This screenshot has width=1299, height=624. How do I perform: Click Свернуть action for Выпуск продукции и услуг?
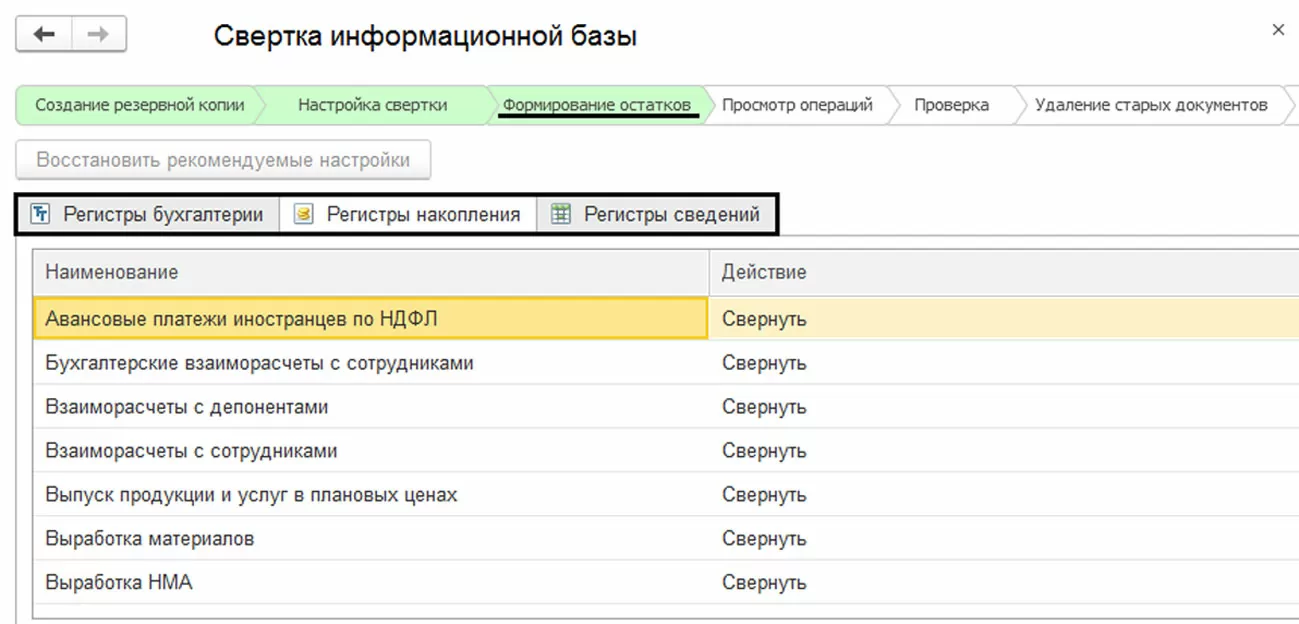point(764,496)
